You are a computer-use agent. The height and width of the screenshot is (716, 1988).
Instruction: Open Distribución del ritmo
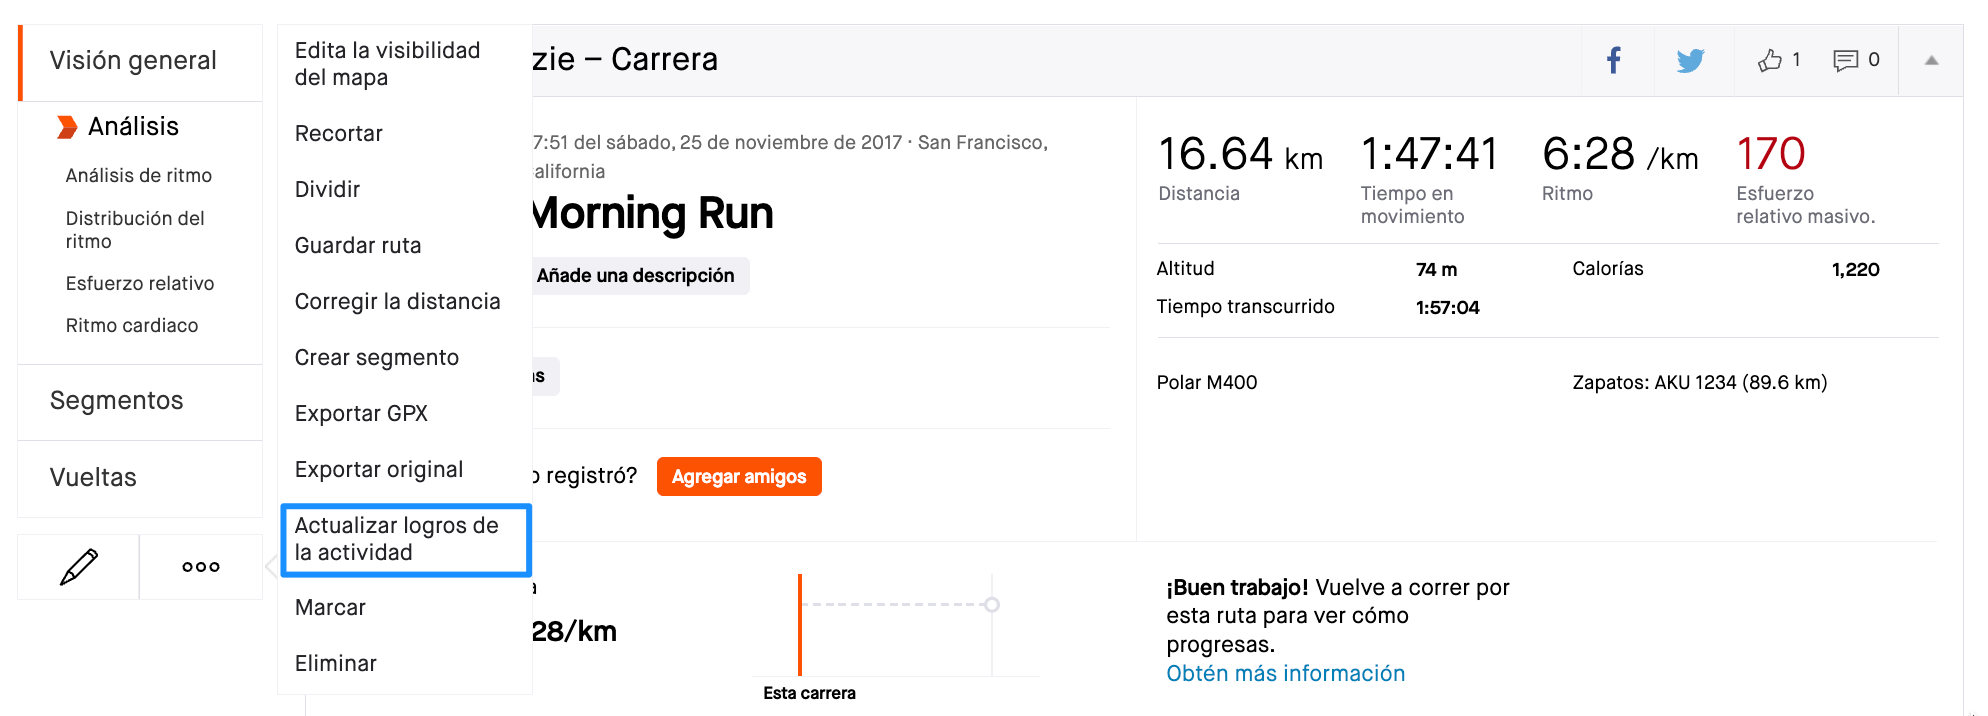click(135, 230)
